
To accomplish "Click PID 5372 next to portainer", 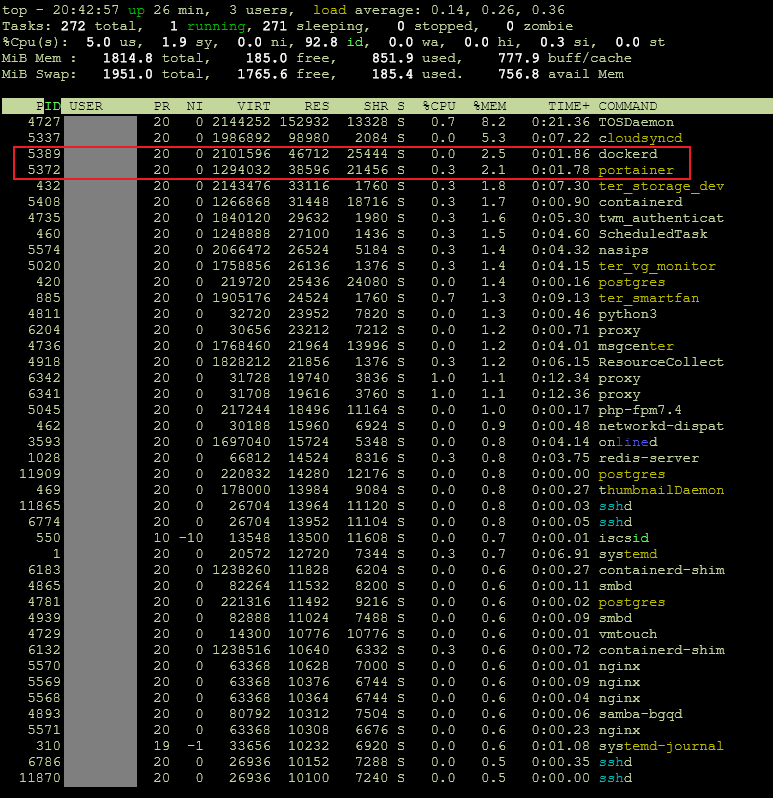I will coord(44,170).
